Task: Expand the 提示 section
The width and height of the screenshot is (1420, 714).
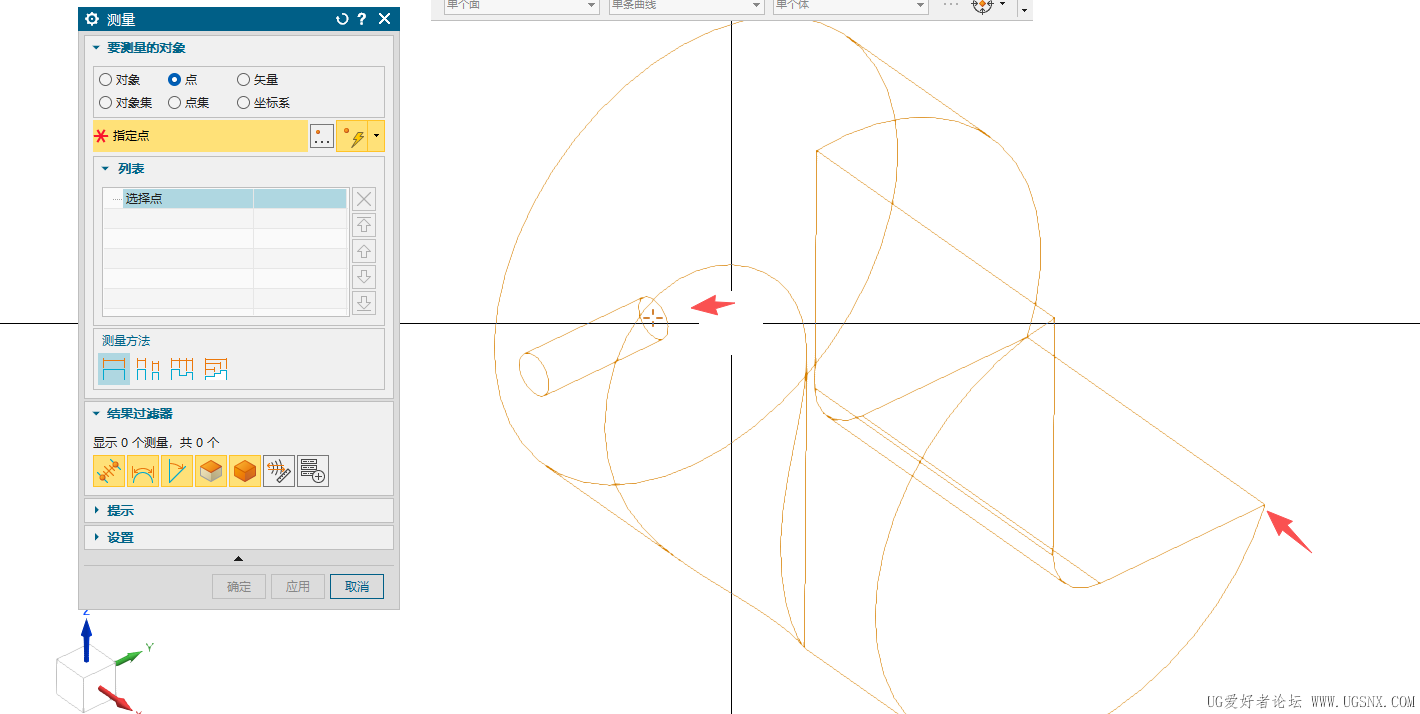Action: point(96,510)
